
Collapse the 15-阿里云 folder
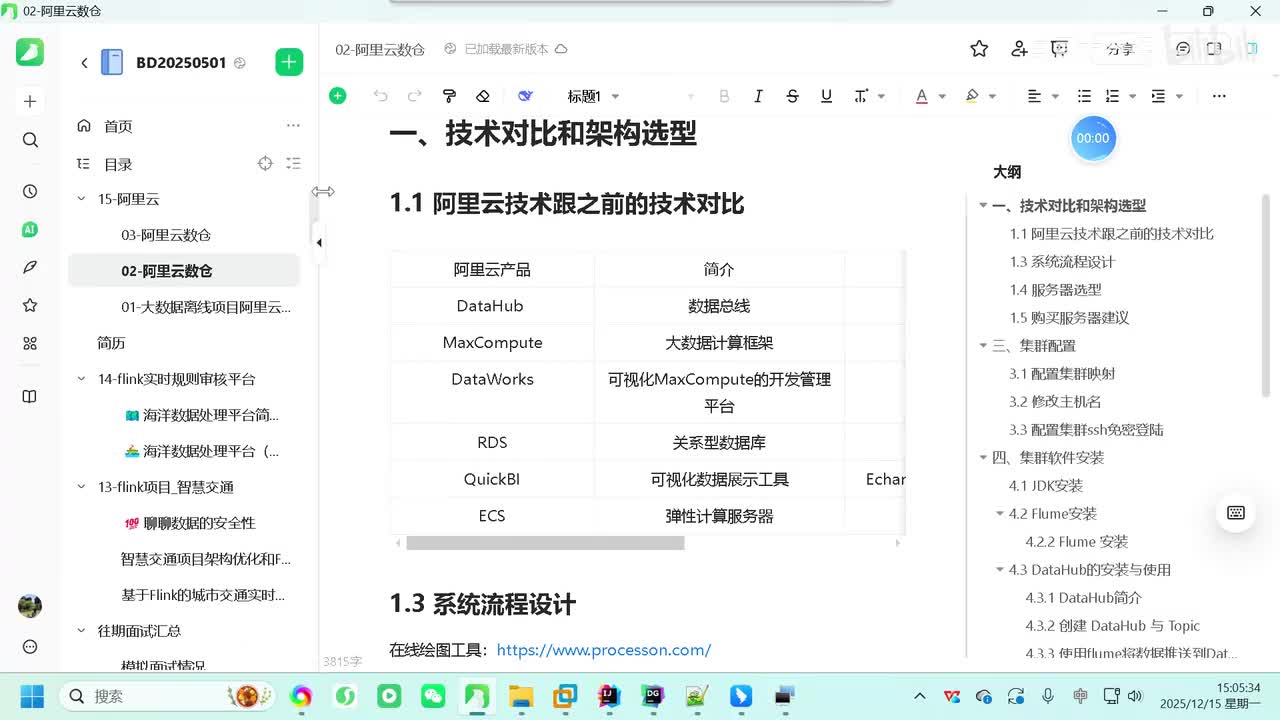tap(82, 199)
